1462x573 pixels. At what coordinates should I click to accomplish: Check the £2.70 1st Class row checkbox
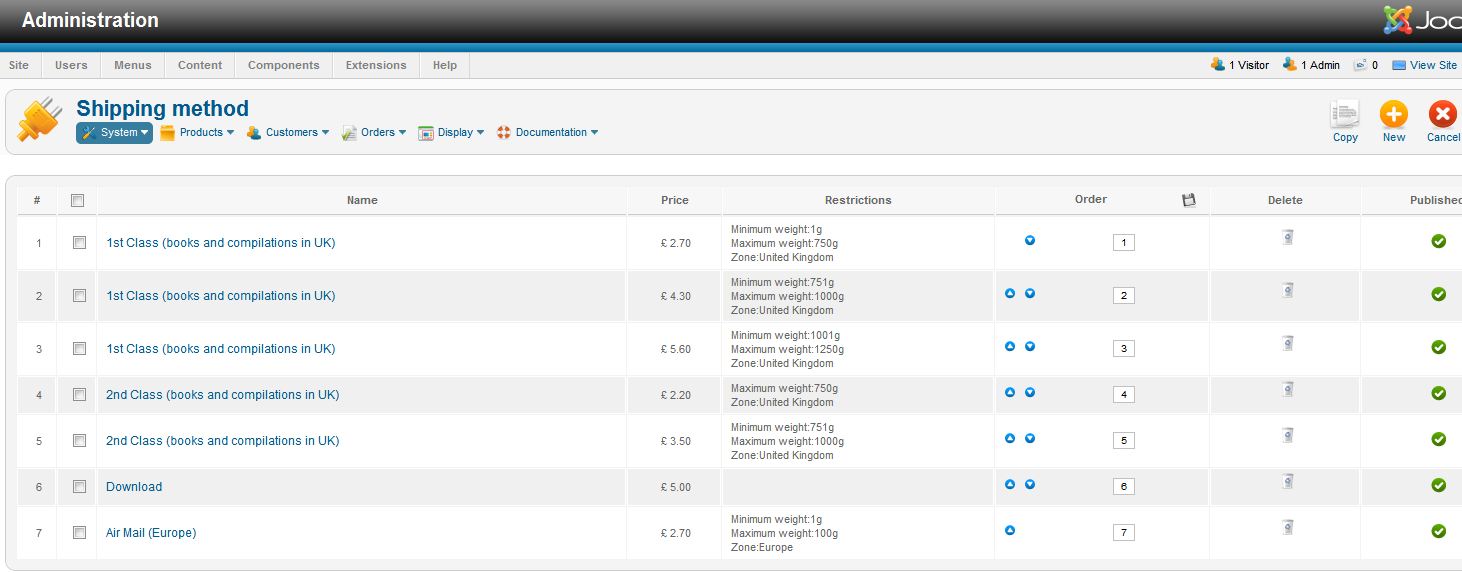[79, 243]
